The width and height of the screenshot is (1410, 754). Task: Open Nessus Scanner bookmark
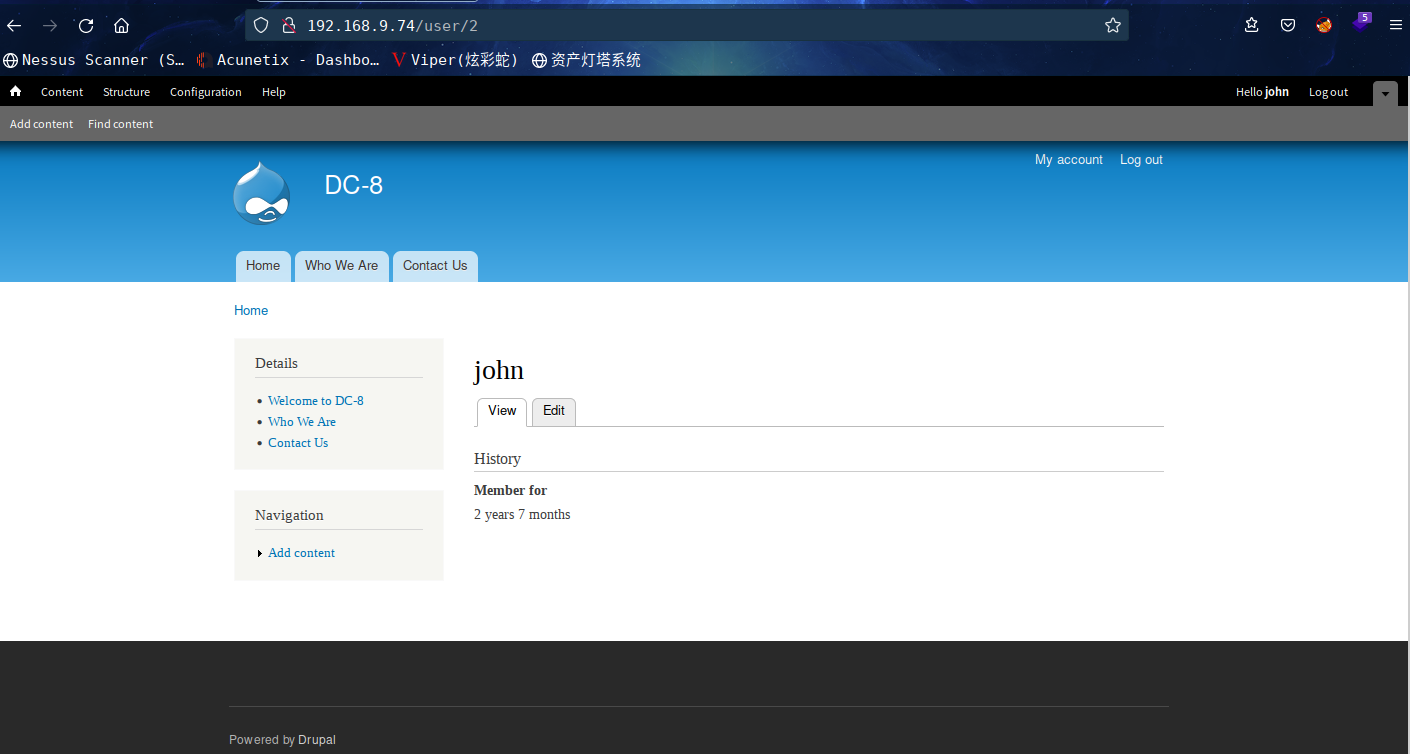[94, 60]
